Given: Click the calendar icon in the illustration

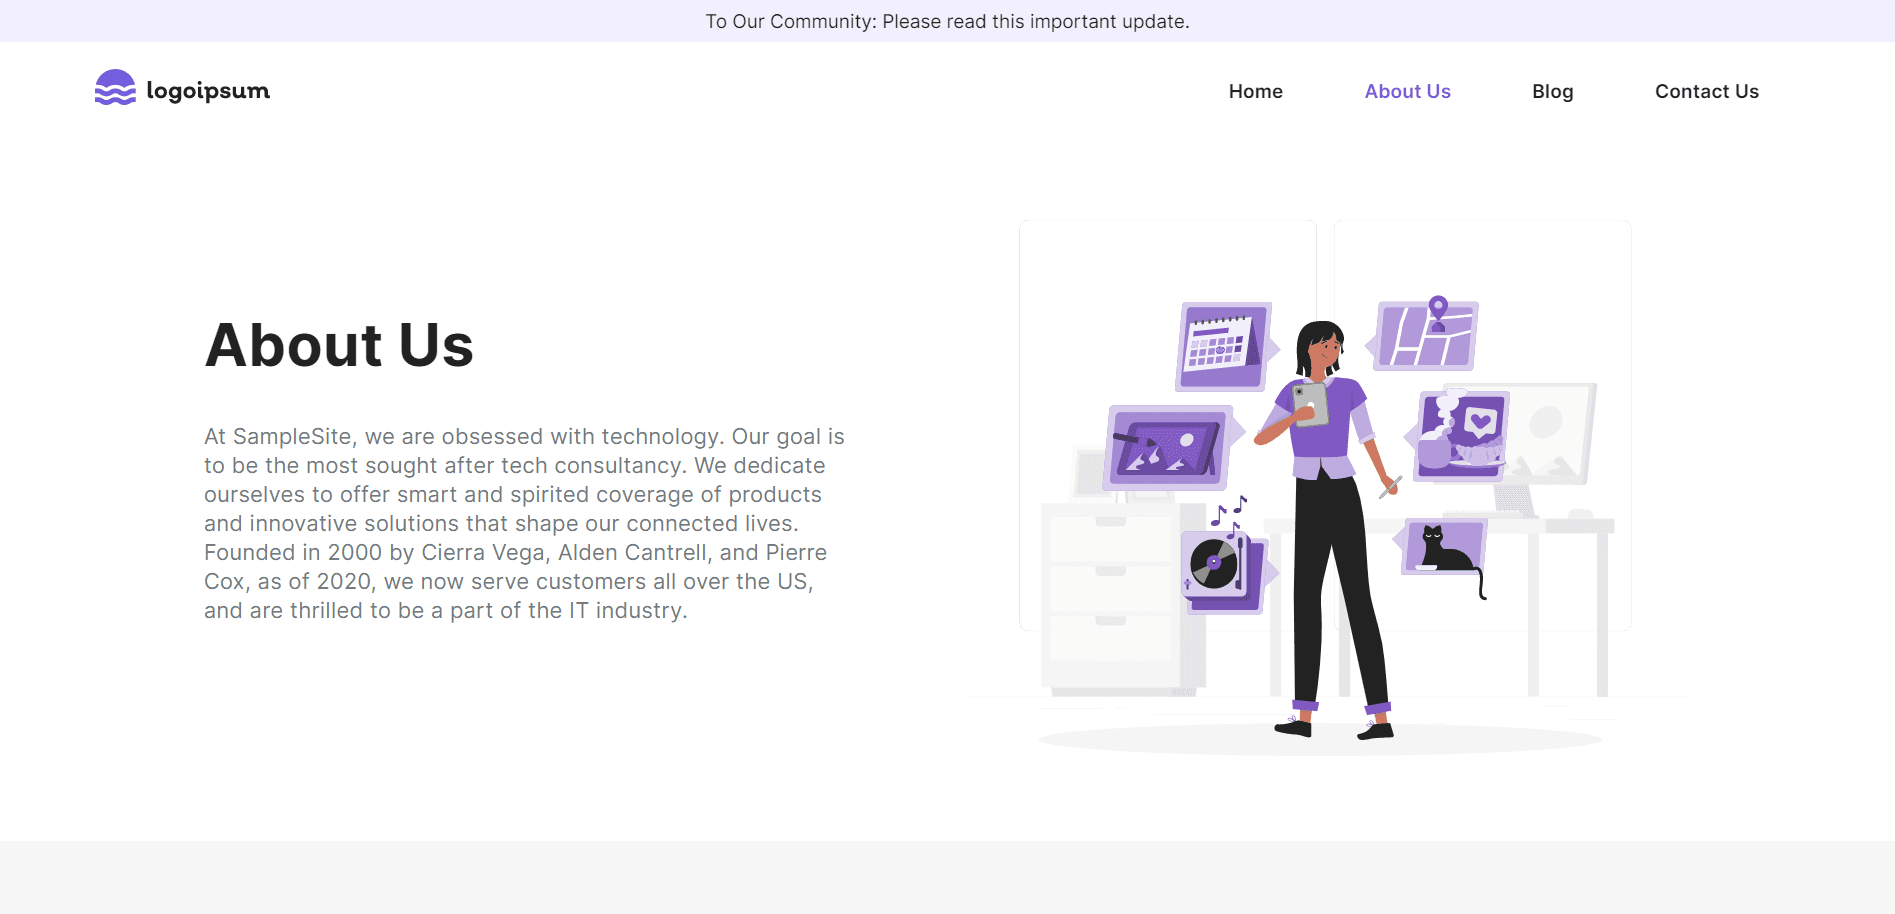Looking at the screenshot, I should click(1222, 346).
